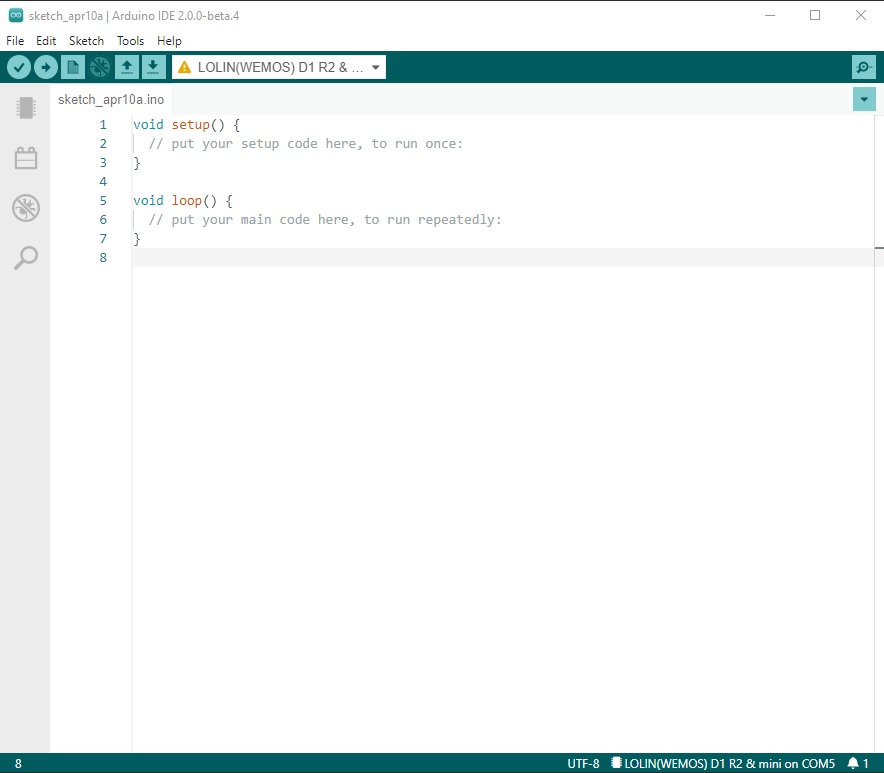Upload the sketch using the arrow icon
The height and width of the screenshot is (773, 884).
[46, 66]
